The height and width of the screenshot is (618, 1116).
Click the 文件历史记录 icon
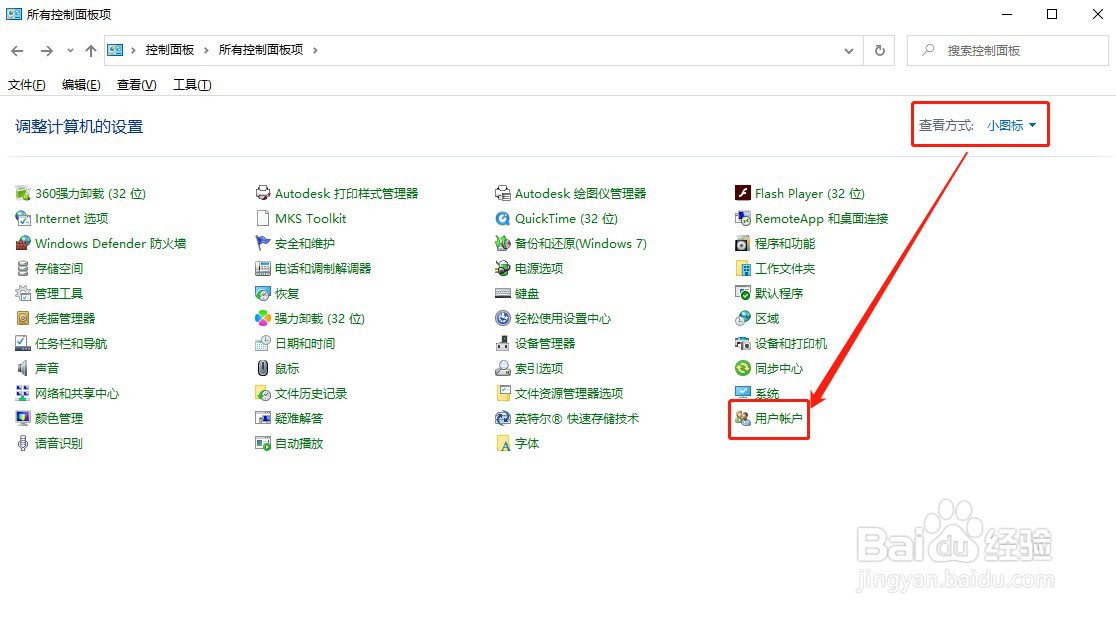263,393
